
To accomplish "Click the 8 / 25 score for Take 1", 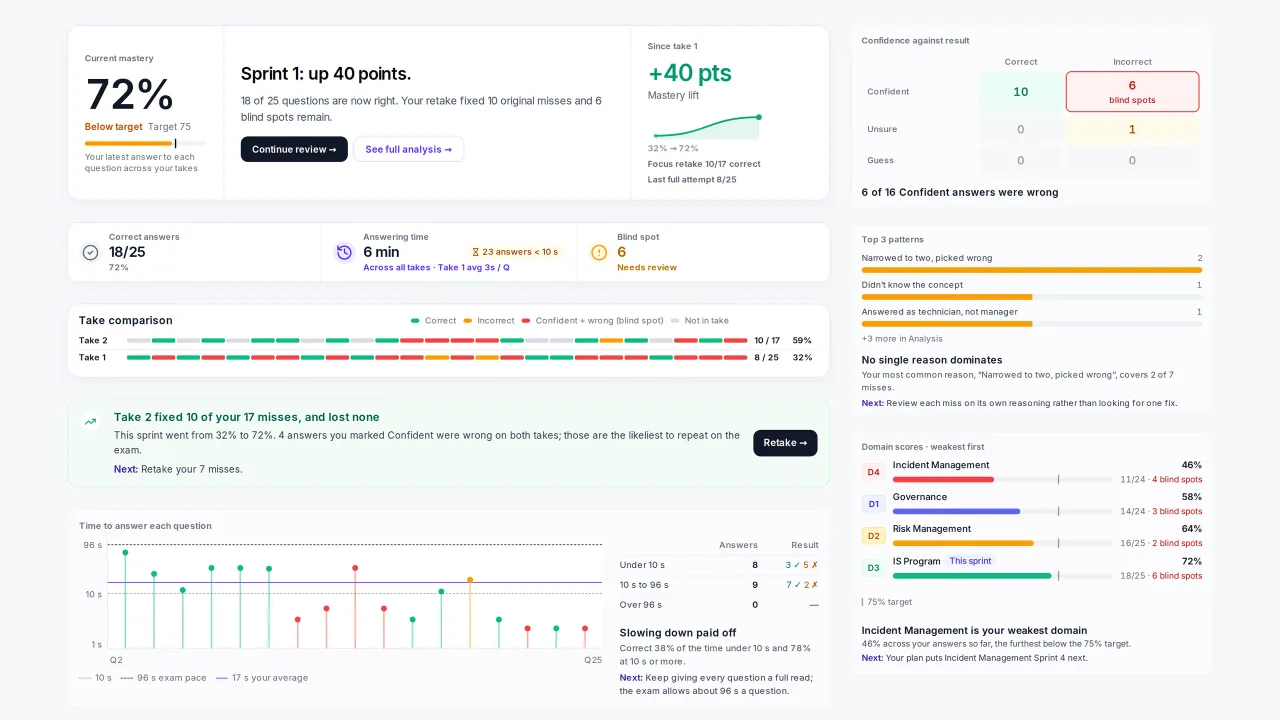I will point(767,357).
